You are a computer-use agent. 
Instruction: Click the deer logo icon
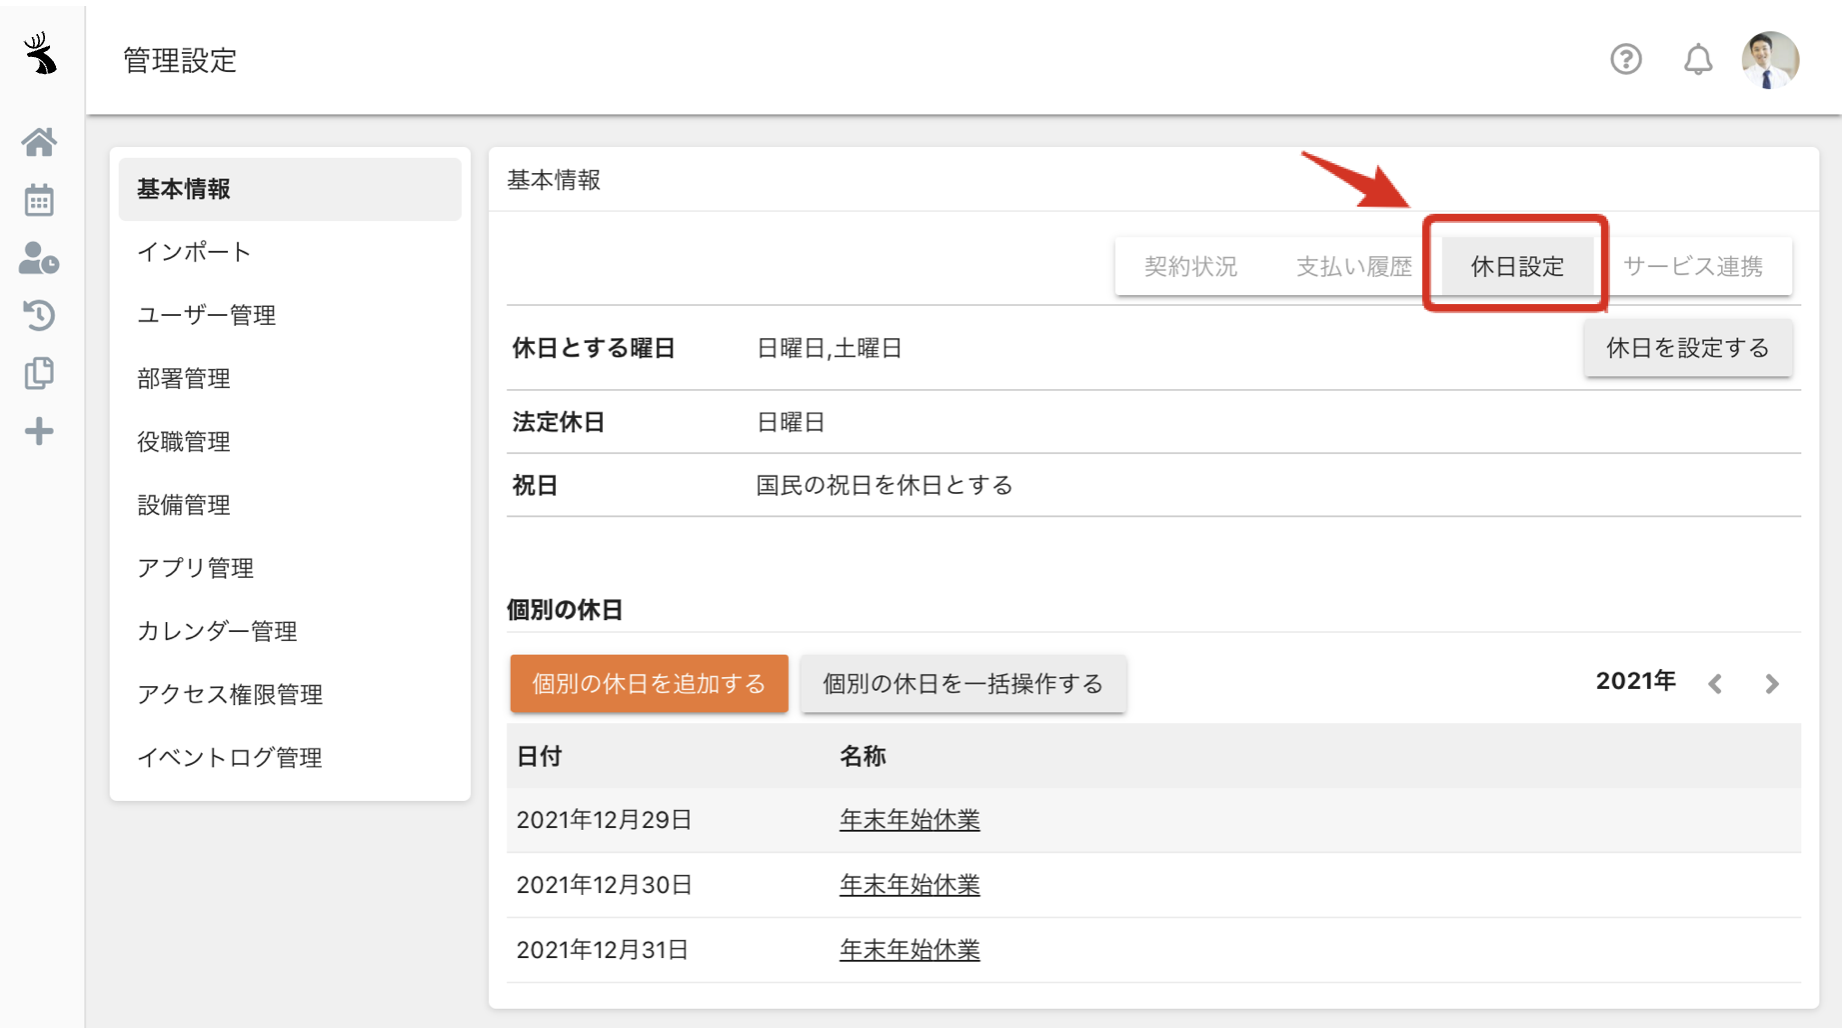click(x=40, y=53)
